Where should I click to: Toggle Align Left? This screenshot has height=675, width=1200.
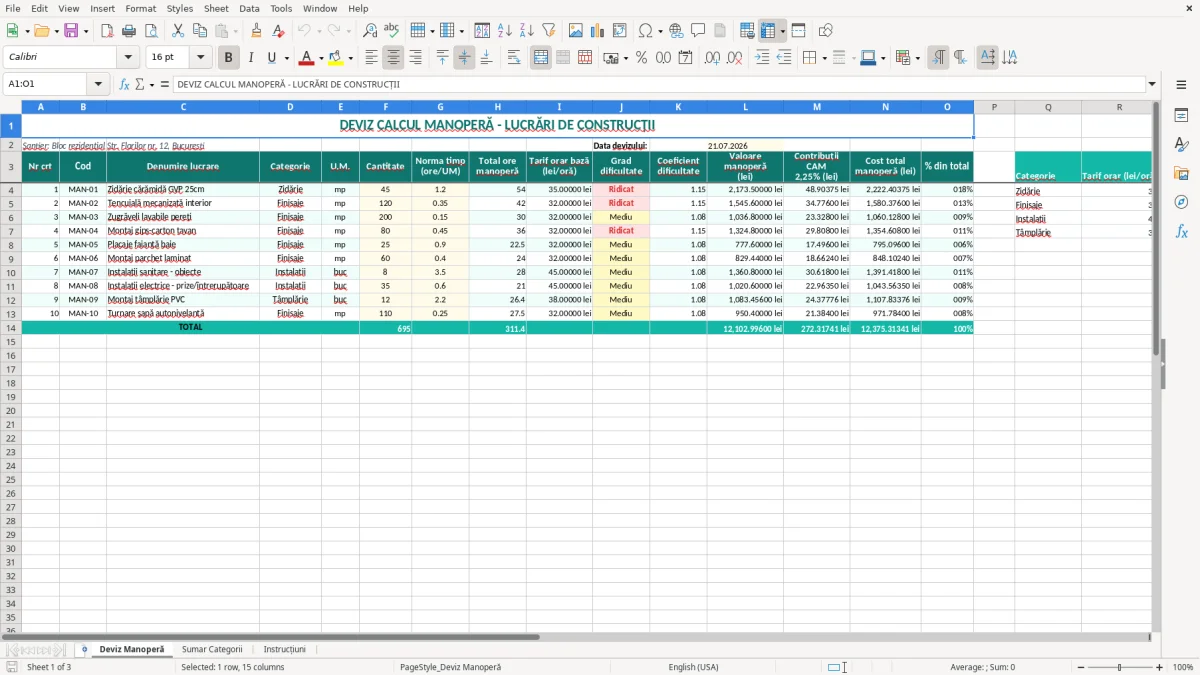371,58
